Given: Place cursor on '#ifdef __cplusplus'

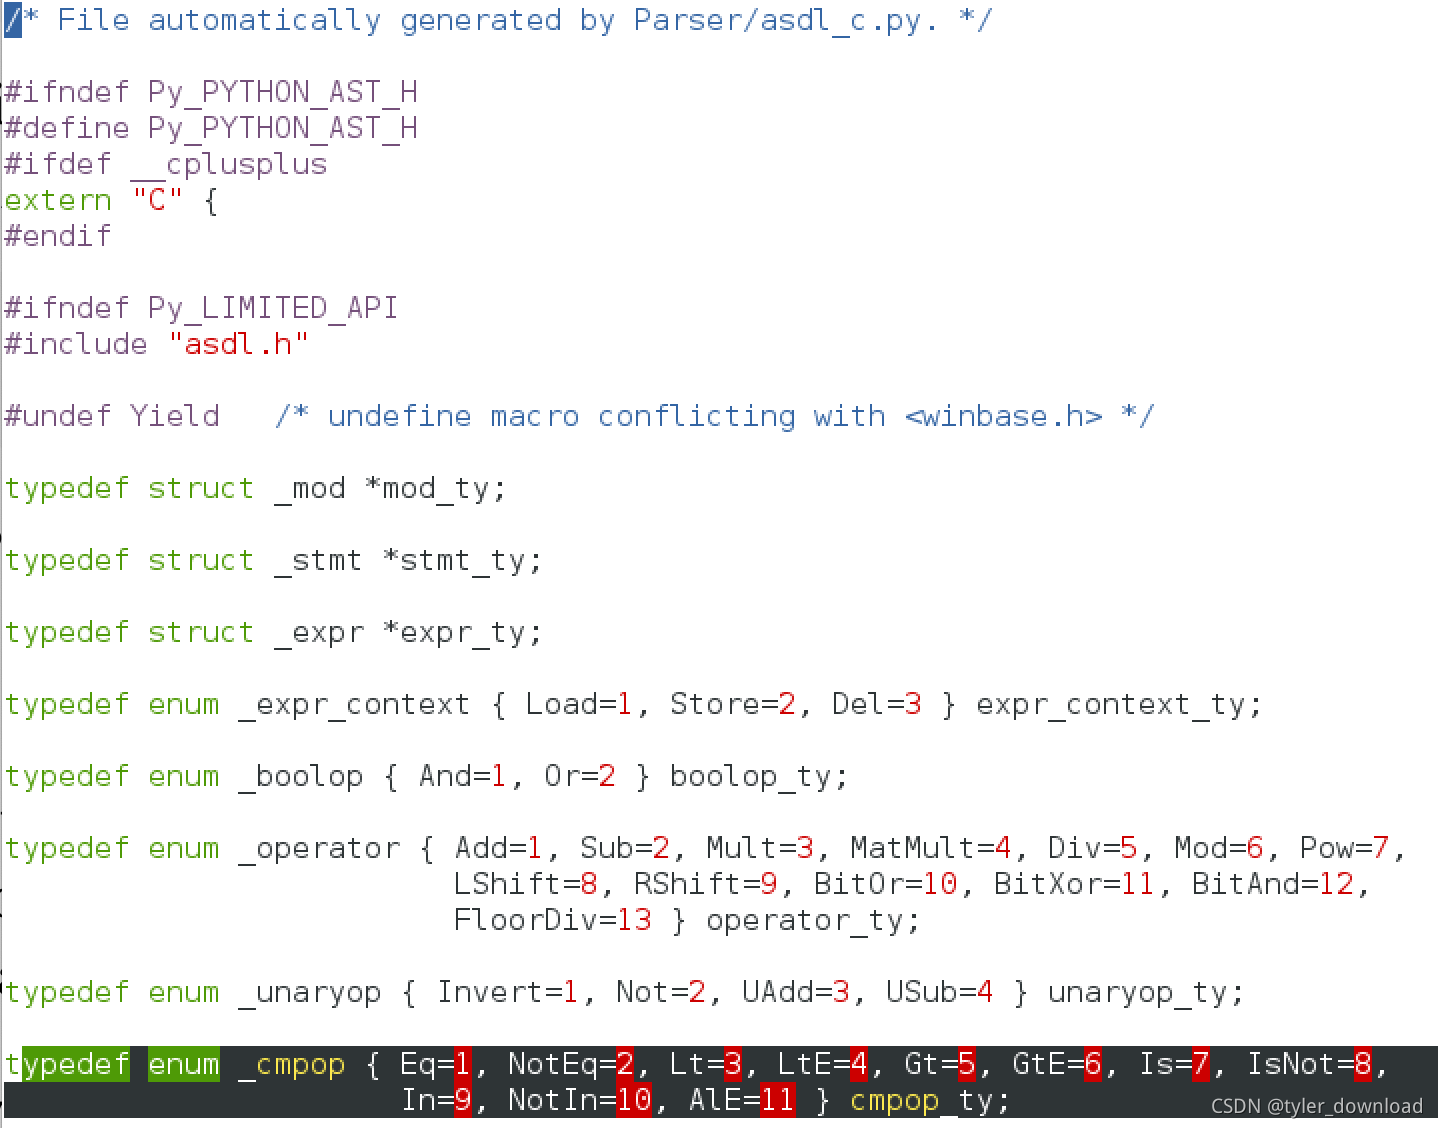Looking at the screenshot, I should (x=166, y=165).
